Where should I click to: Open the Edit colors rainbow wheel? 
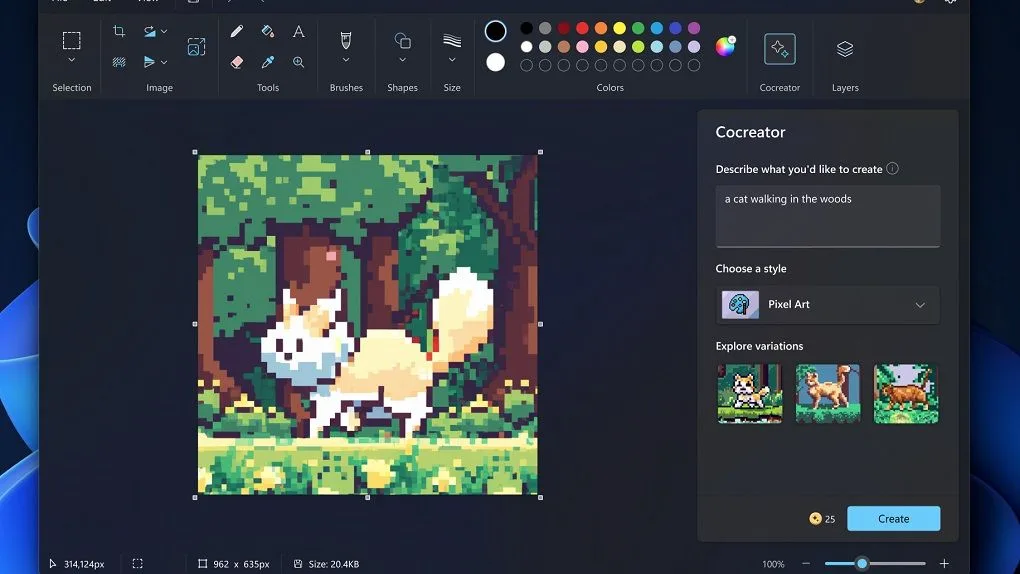[x=725, y=46]
